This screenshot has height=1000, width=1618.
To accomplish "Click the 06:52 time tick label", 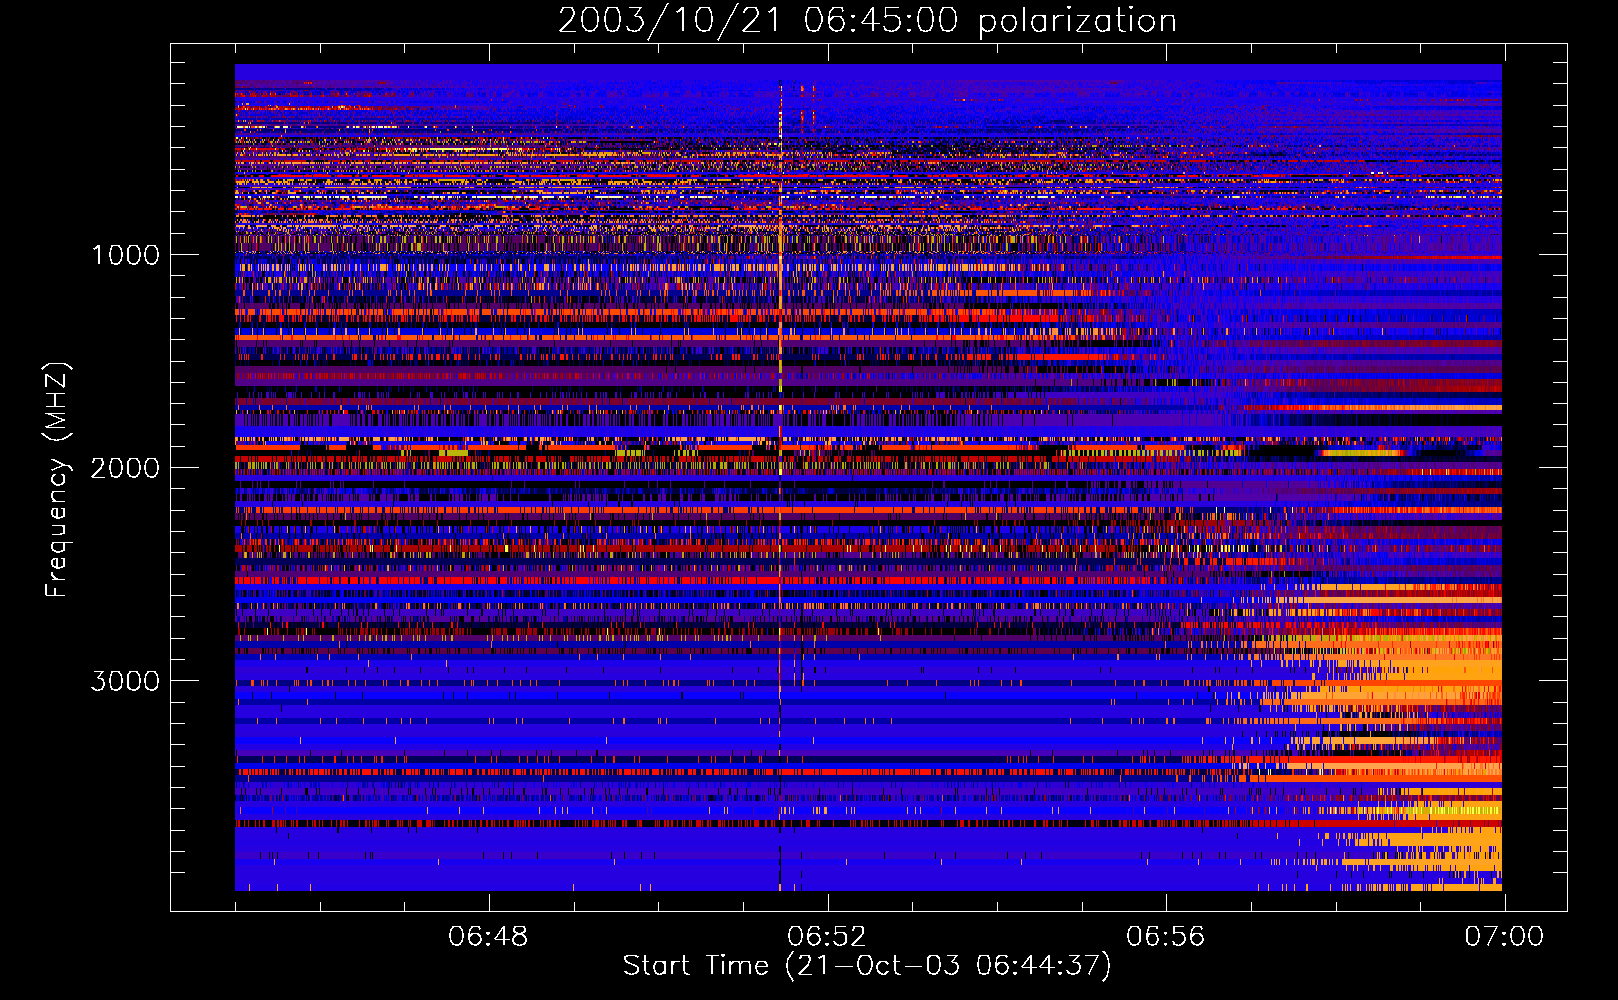I will (x=827, y=937).
